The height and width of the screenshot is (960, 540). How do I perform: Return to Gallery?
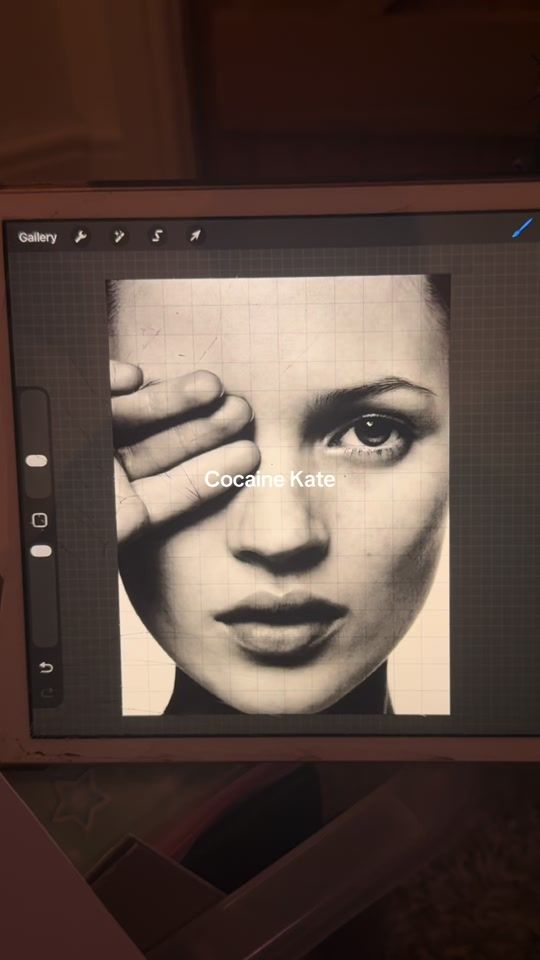coord(37,237)
